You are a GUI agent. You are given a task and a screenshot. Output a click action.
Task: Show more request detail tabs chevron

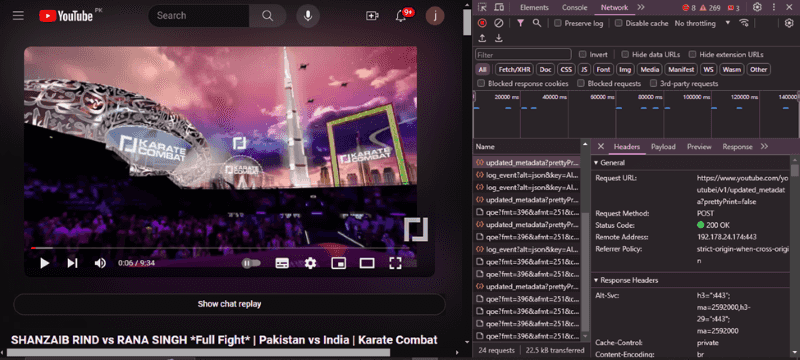[x=764, y=146]
